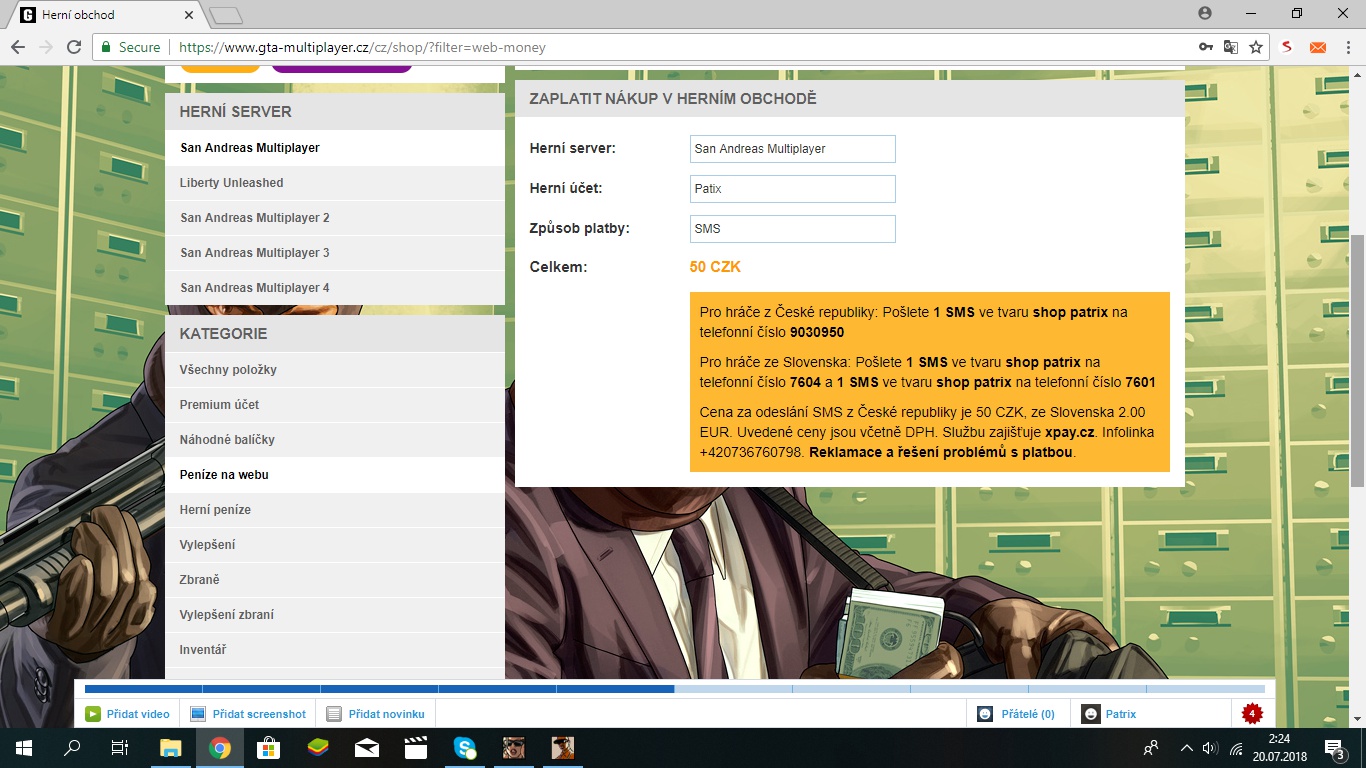
Task: Click Přidat screenshot button
Action: point(248,714)
